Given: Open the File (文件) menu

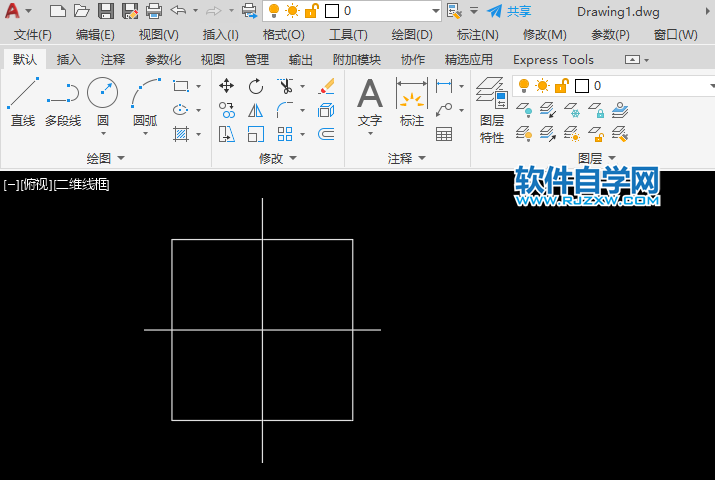Looking at the screenshot, I should pos(32,35).
